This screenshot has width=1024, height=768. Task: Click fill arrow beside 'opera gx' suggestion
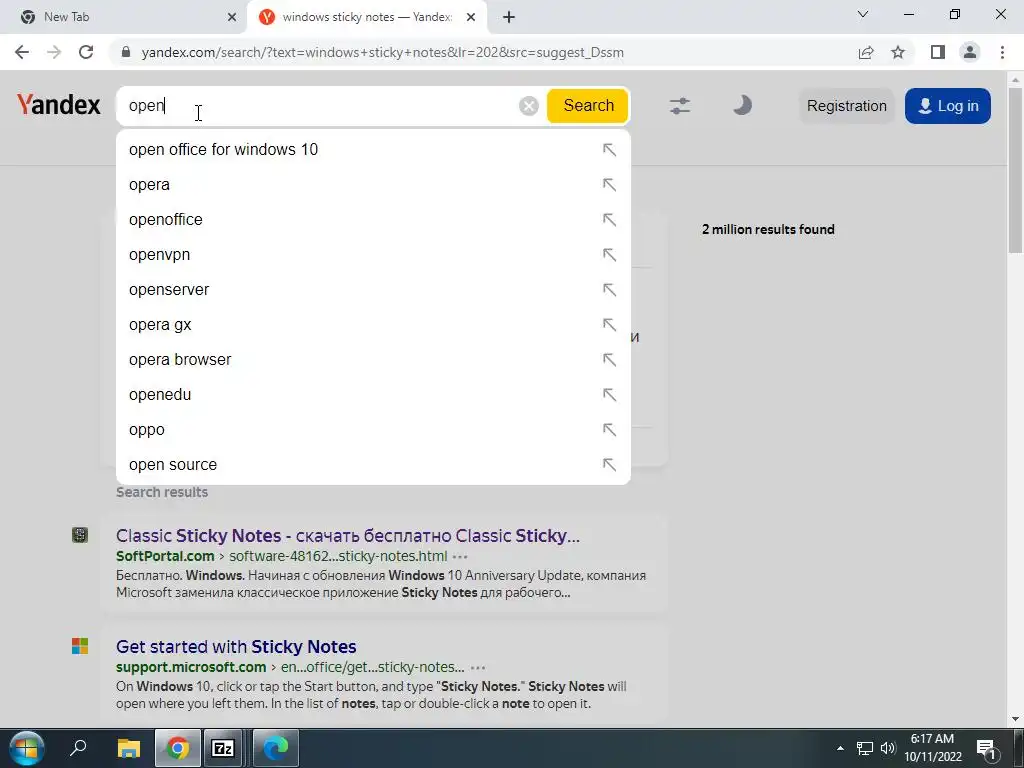point(609,325)
